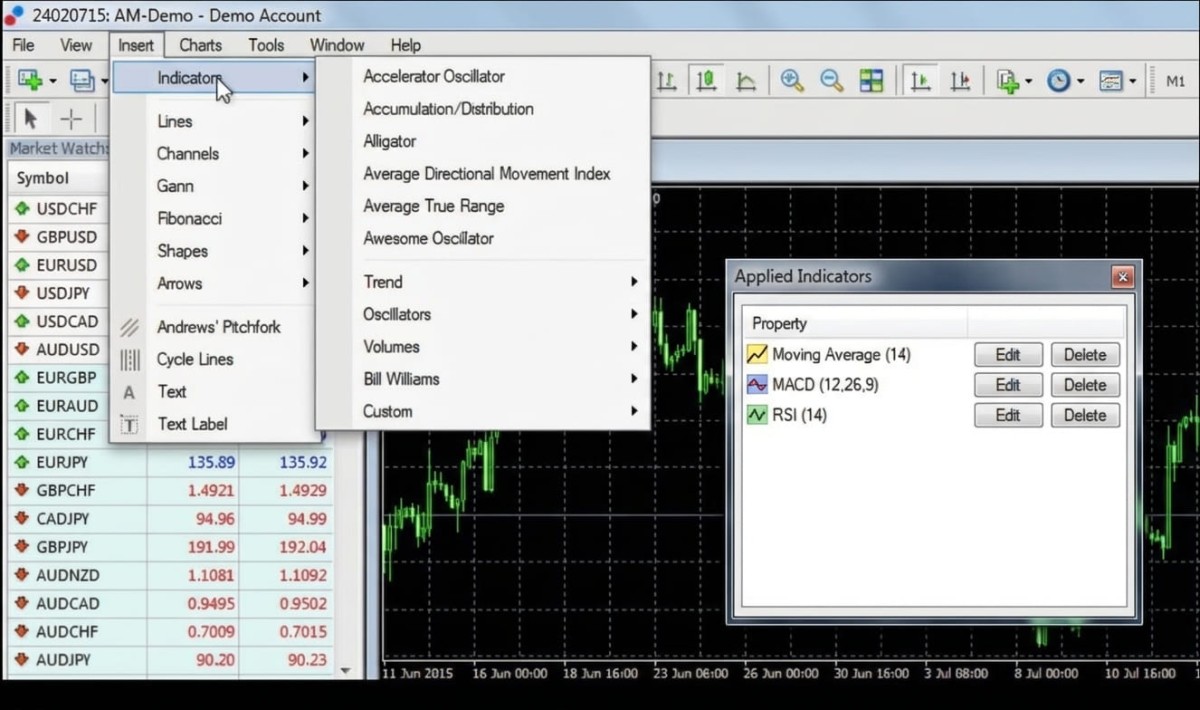Open the File menu

point(23,45)
